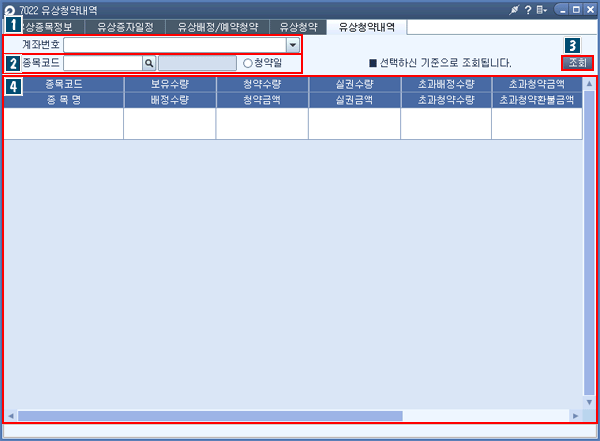Switch to the 유상증자일정 tab
Screen dimensions: 600x441
pyautogui.click(x=125, y=27)
